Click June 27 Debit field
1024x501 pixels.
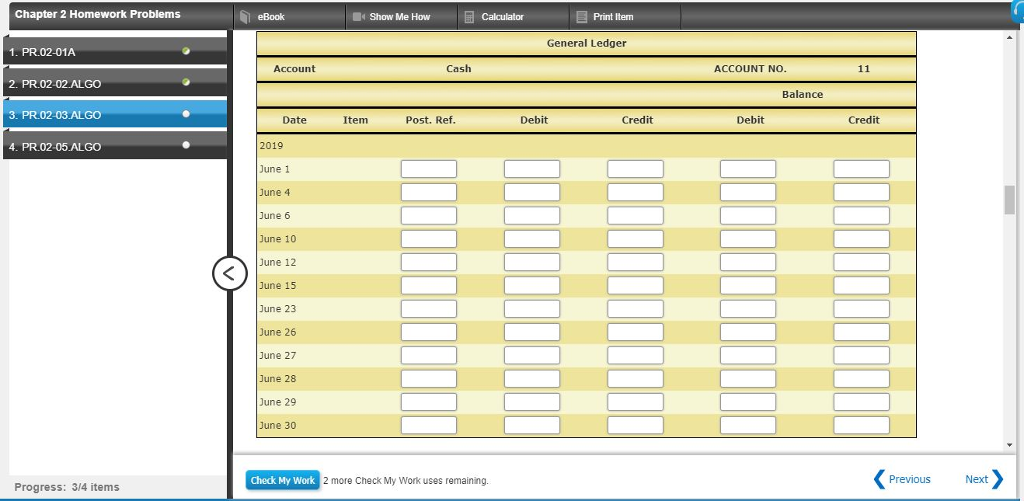coord(532,355)
